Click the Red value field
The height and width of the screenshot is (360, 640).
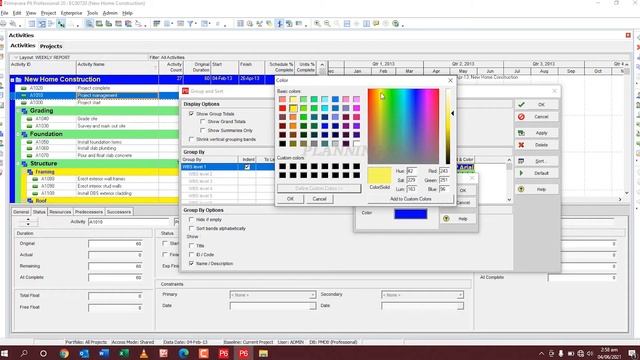[444, 171]
